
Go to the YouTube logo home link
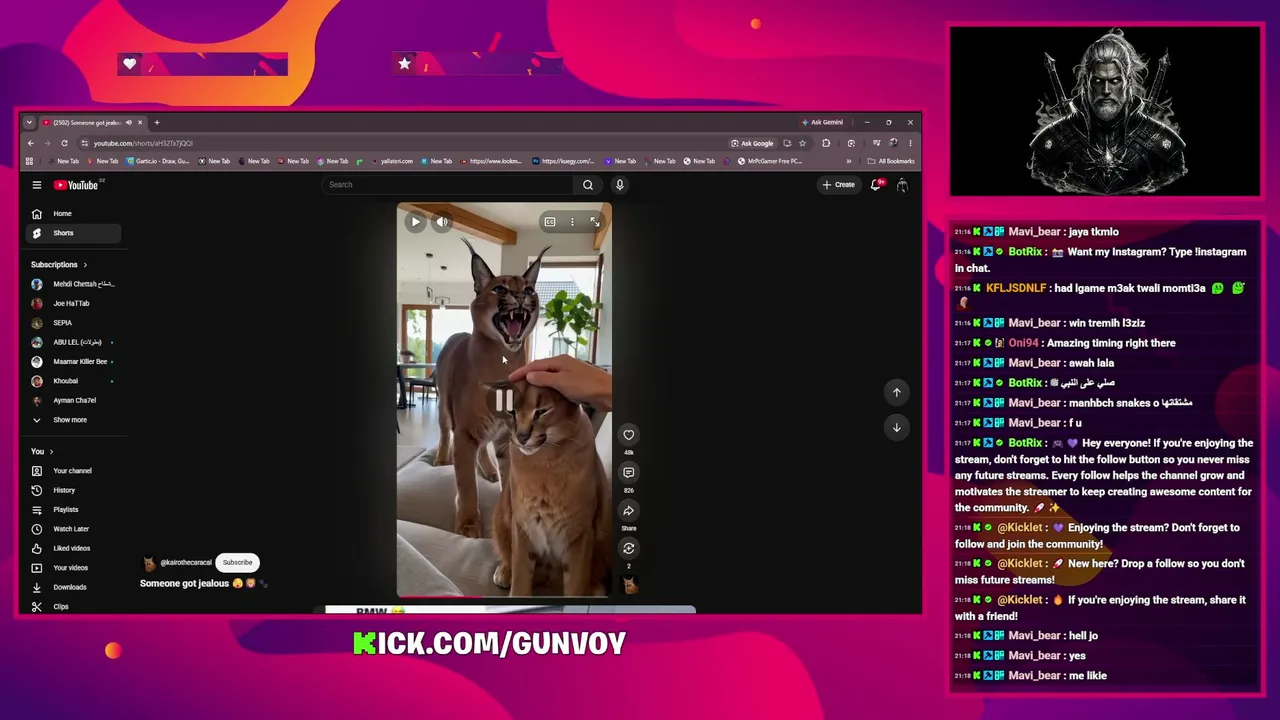(76, 185)
